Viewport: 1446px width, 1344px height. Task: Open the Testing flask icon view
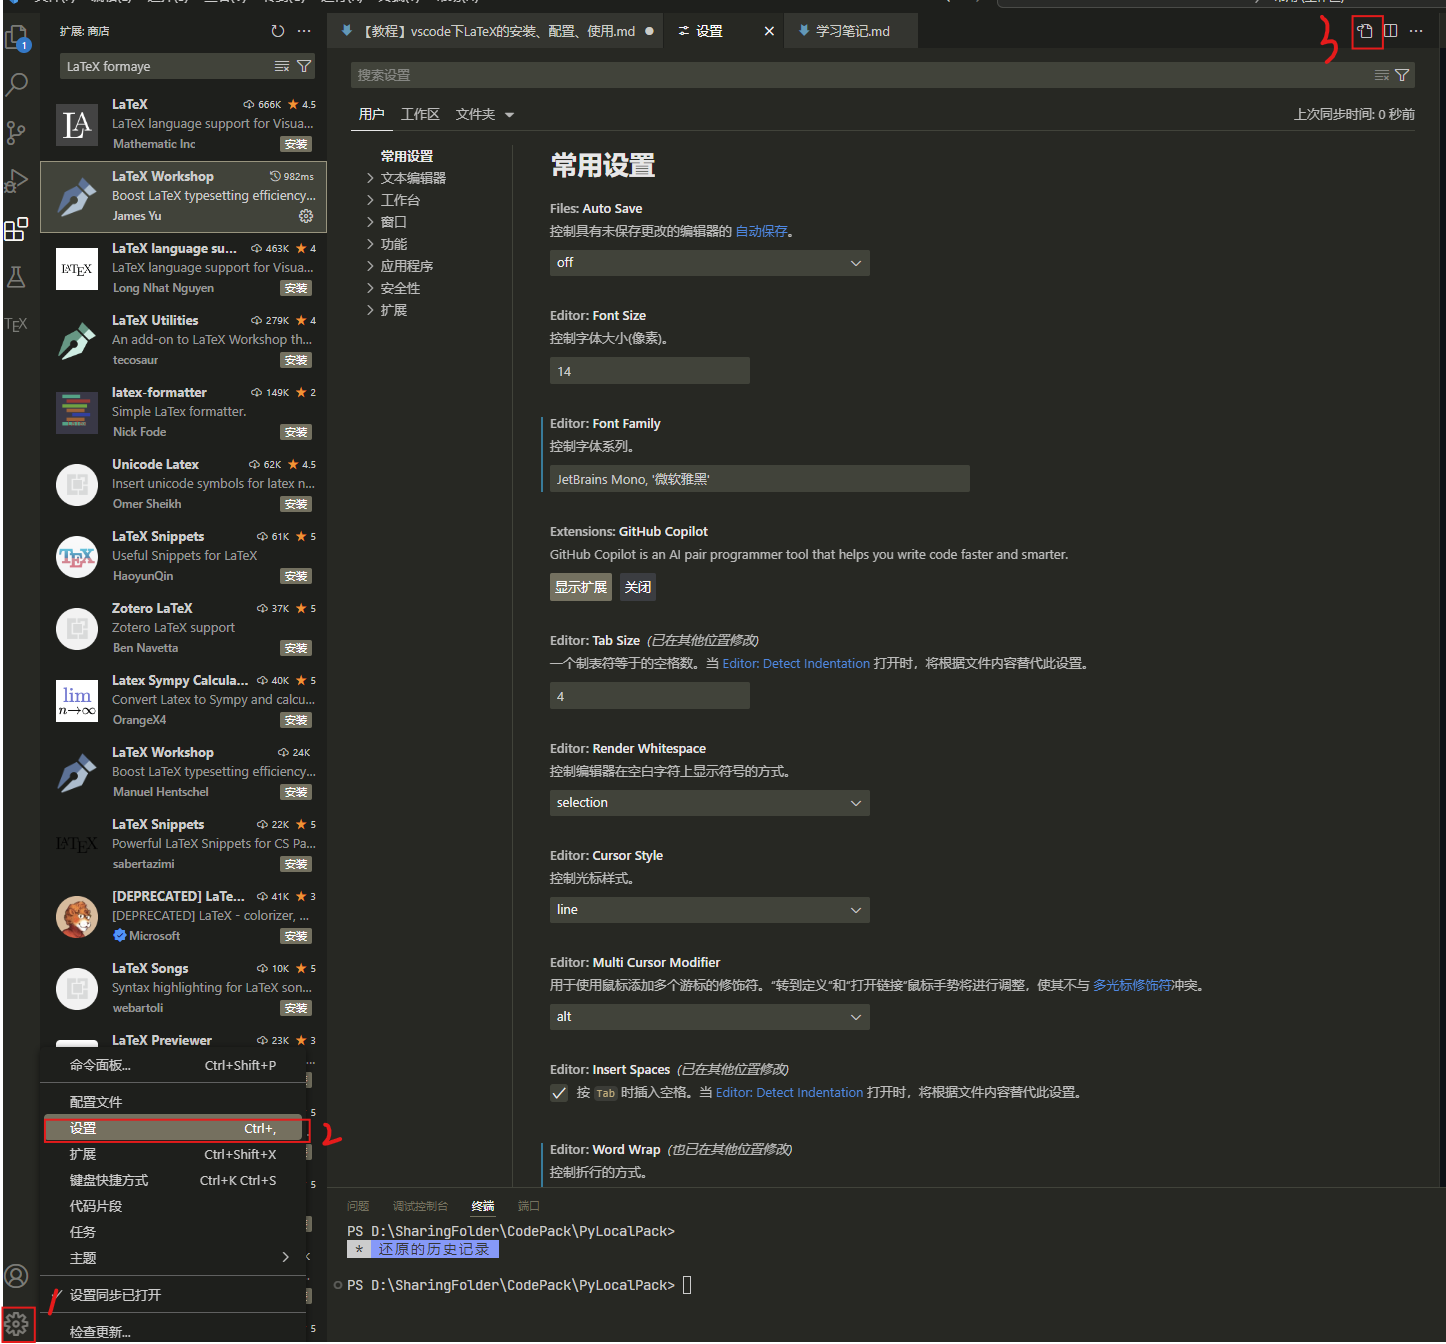[17, 277]
